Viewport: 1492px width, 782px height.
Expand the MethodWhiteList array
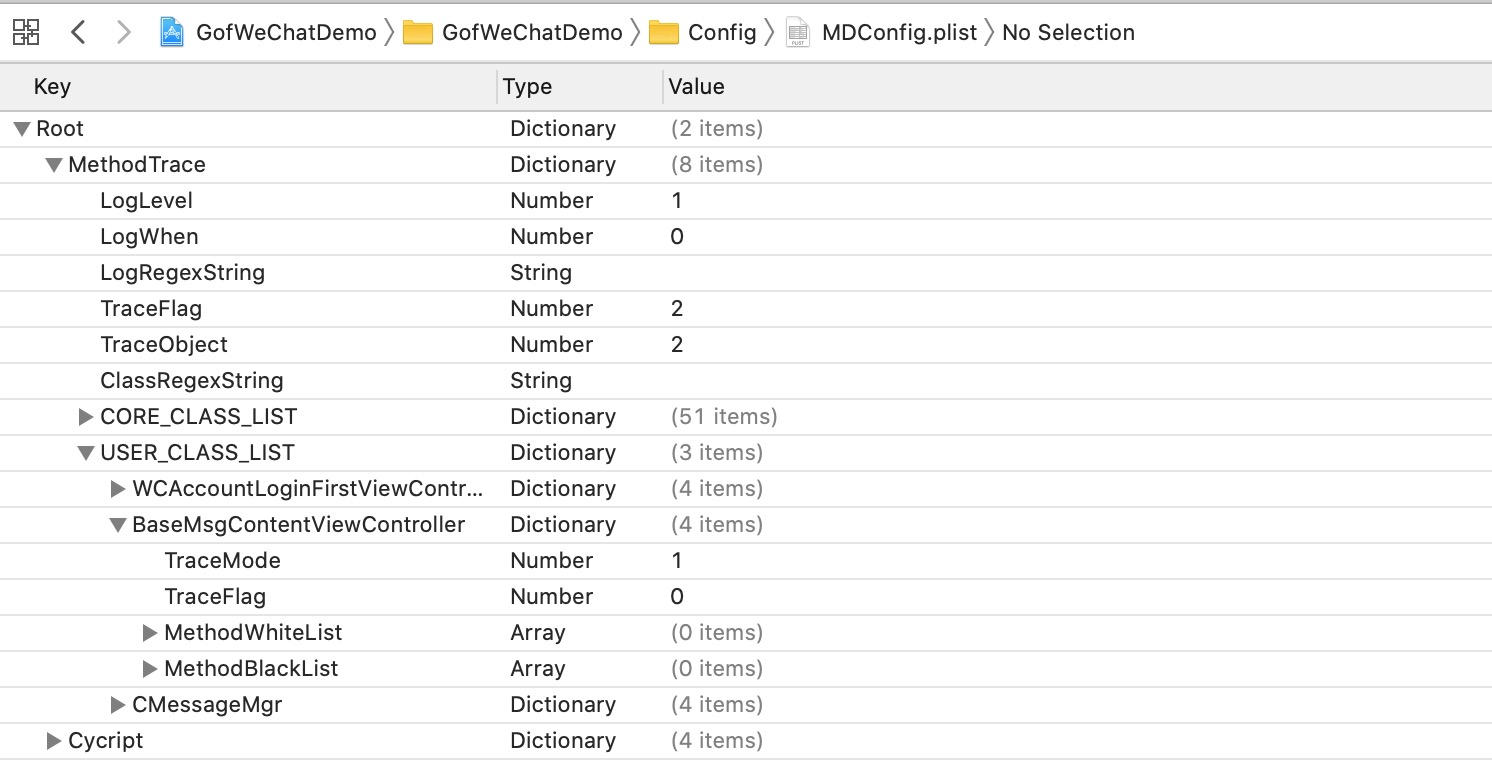coord(150,632)
